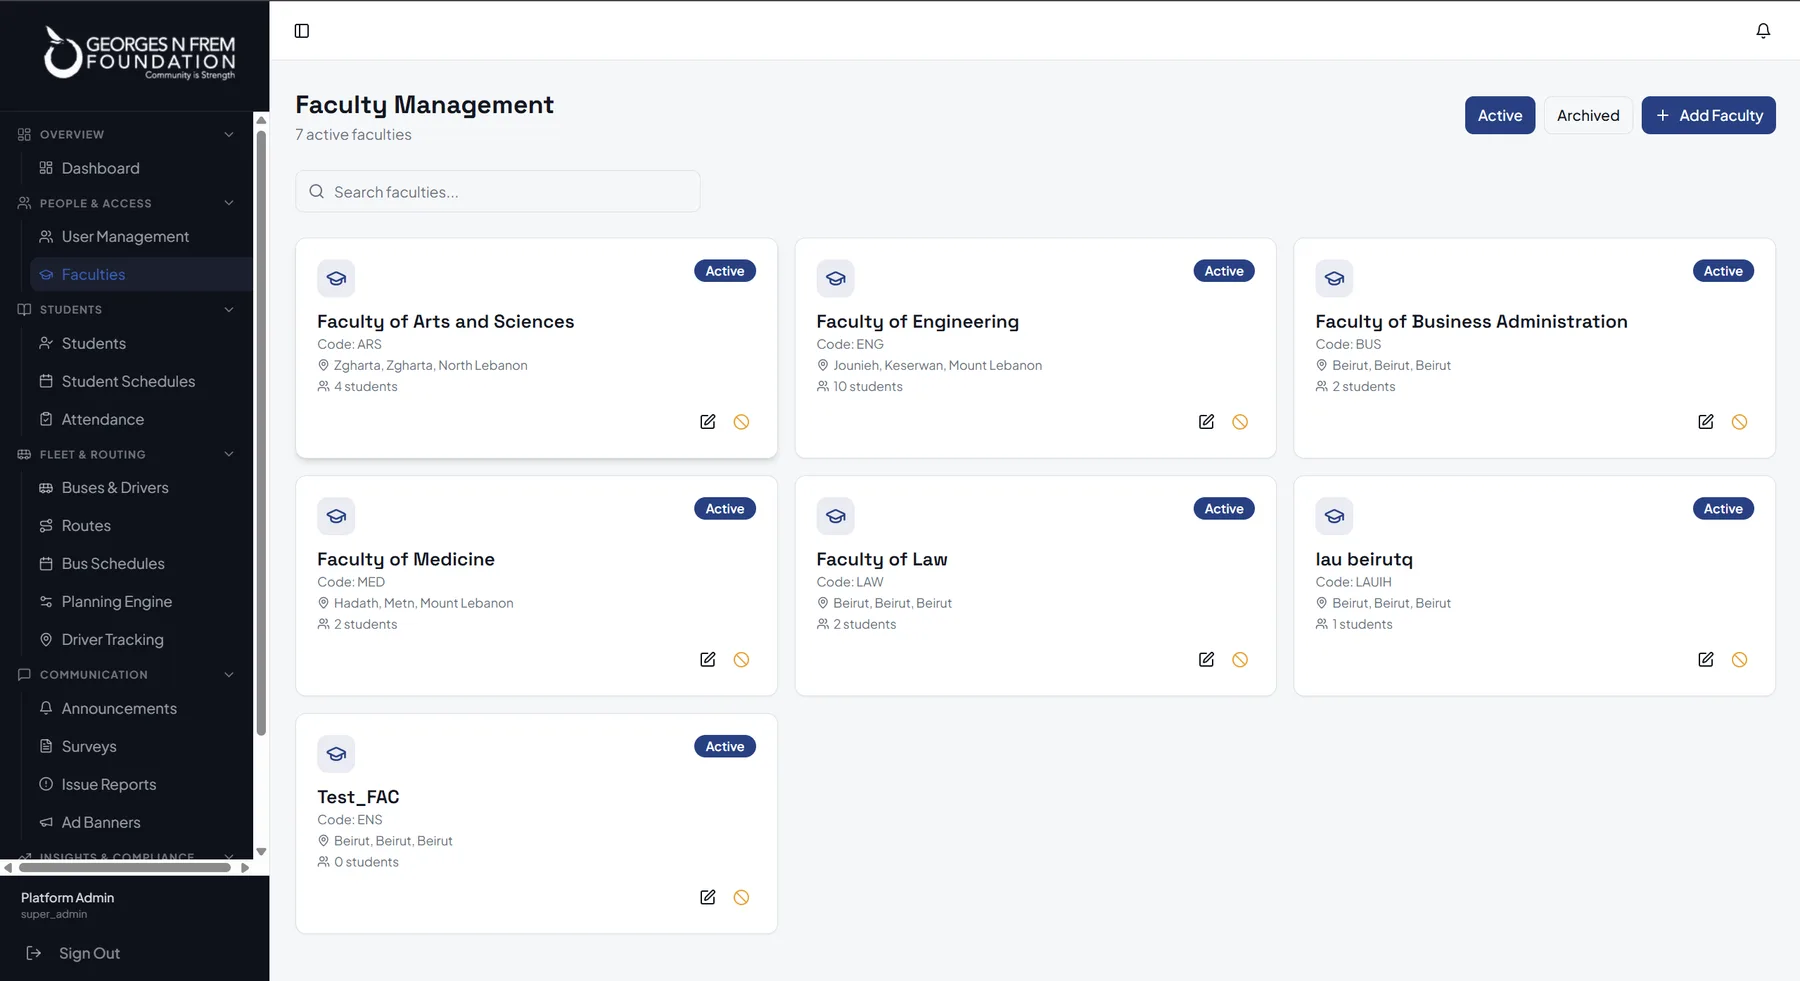The image size is (1800, 981).
Task: Collapse the Communication section
Action: click(127, 675)
